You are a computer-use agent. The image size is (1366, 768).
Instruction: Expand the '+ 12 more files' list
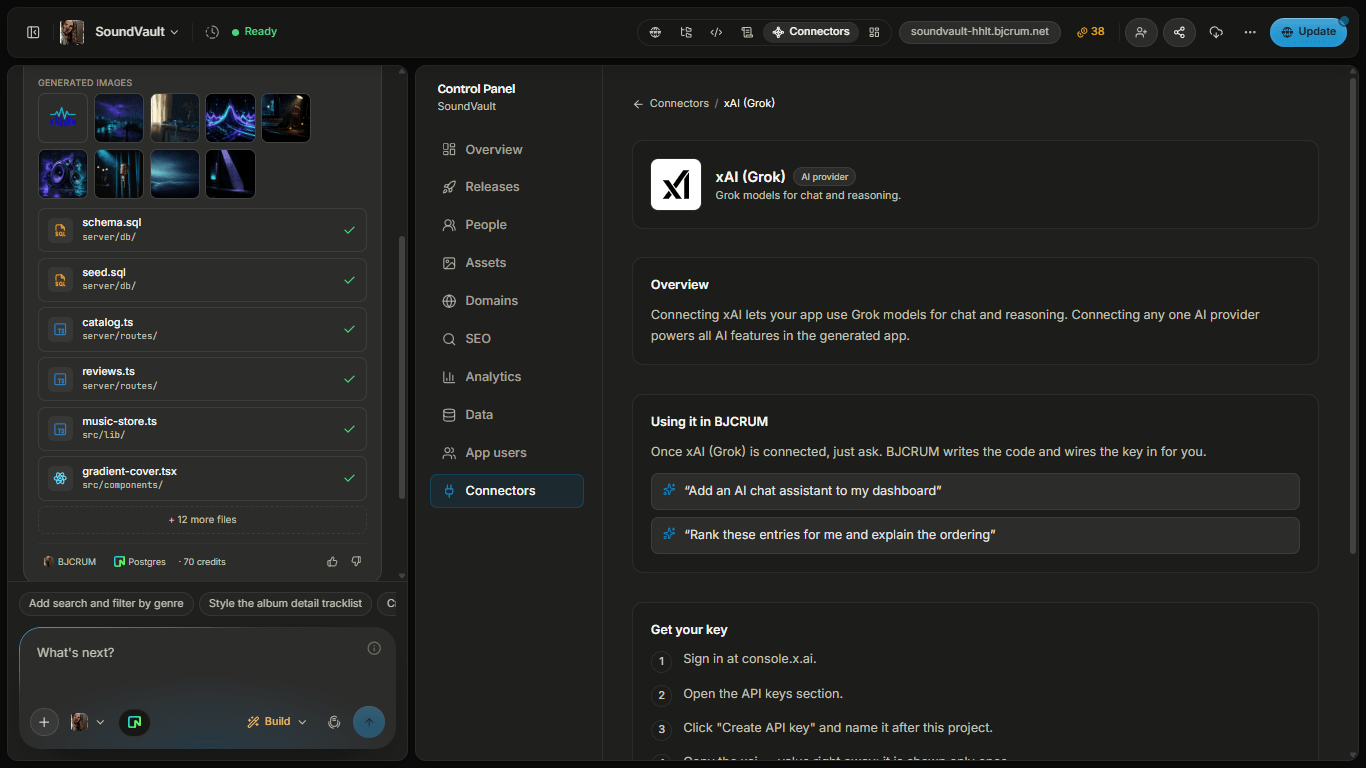pos(202,520)
